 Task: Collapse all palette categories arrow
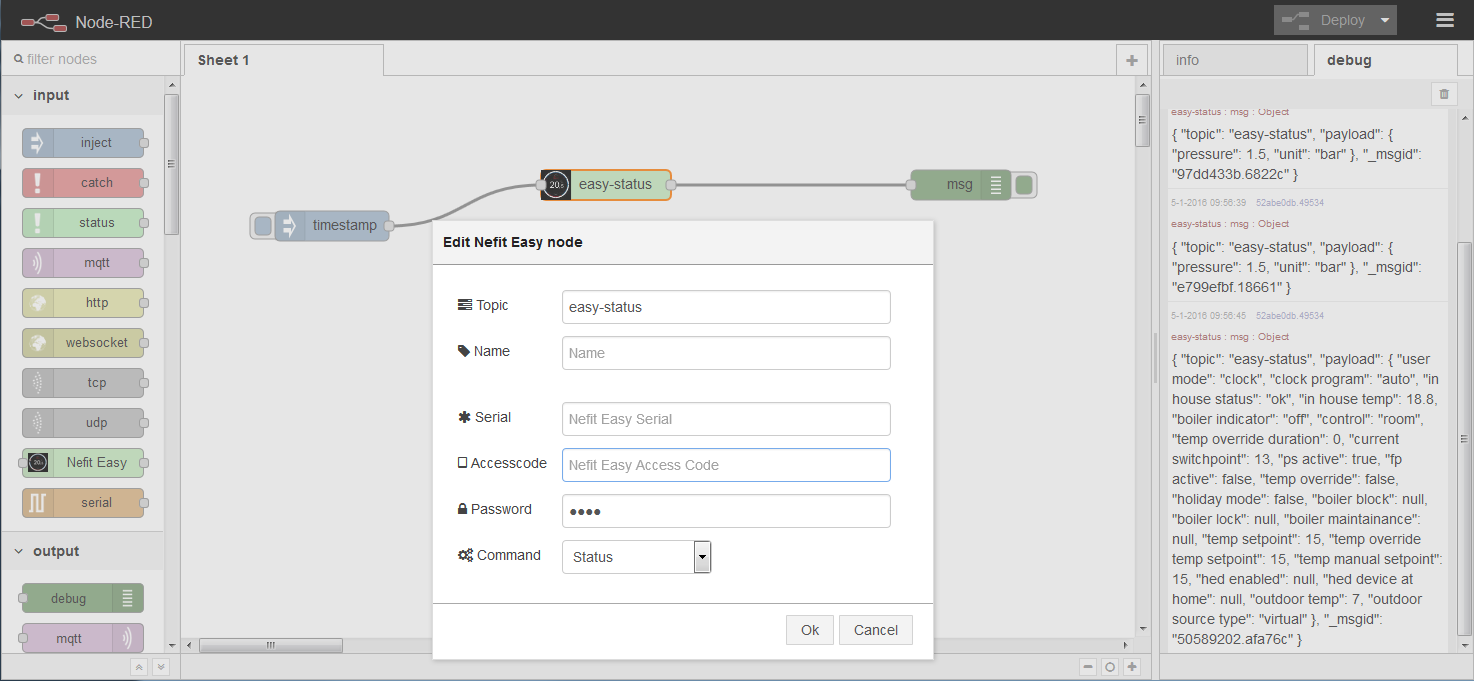click(x=139, y=667)
